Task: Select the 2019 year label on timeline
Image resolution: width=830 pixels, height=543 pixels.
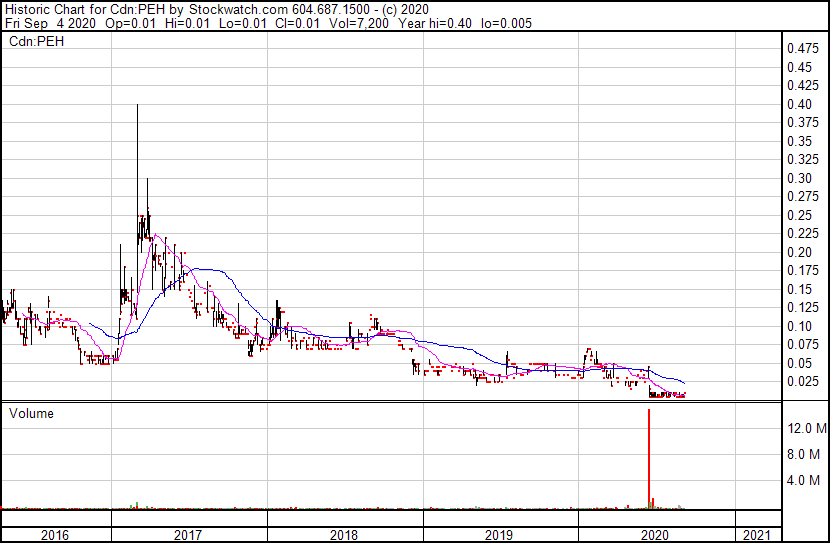Action: (500, 535)
